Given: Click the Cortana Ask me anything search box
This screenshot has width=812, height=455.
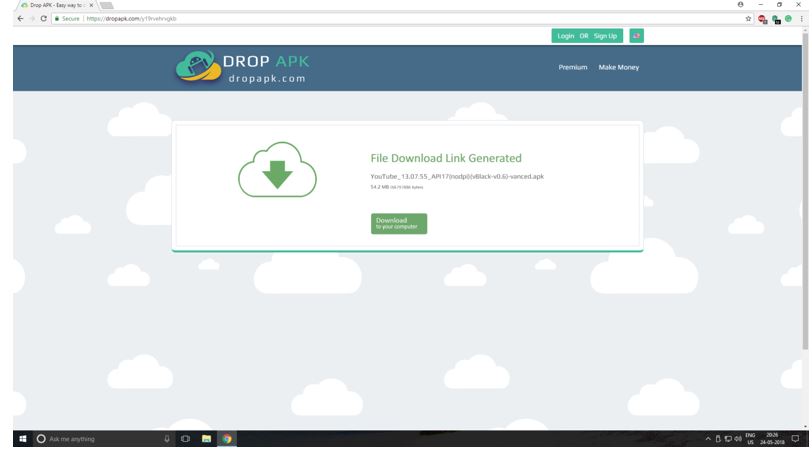Looking at the screenshot, I should [x=104, y=439].
